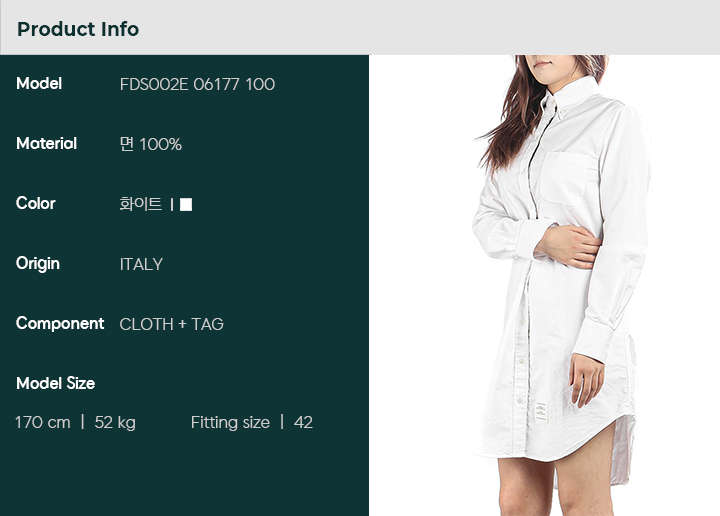Click the 화이트 color name

pos(141,204)
